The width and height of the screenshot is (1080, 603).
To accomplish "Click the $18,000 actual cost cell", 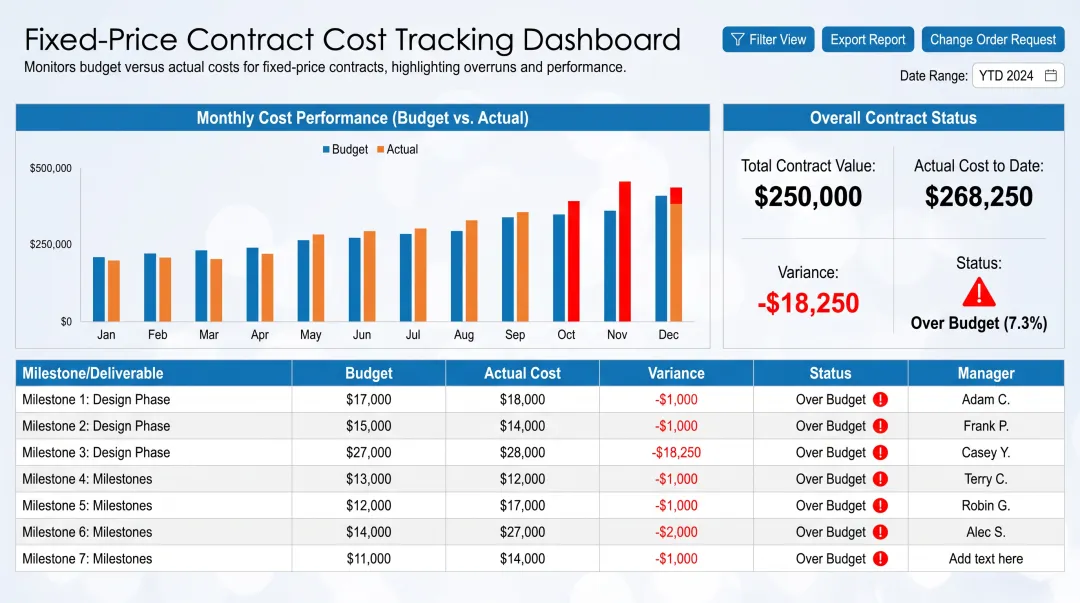I will [x=522, y=400].
